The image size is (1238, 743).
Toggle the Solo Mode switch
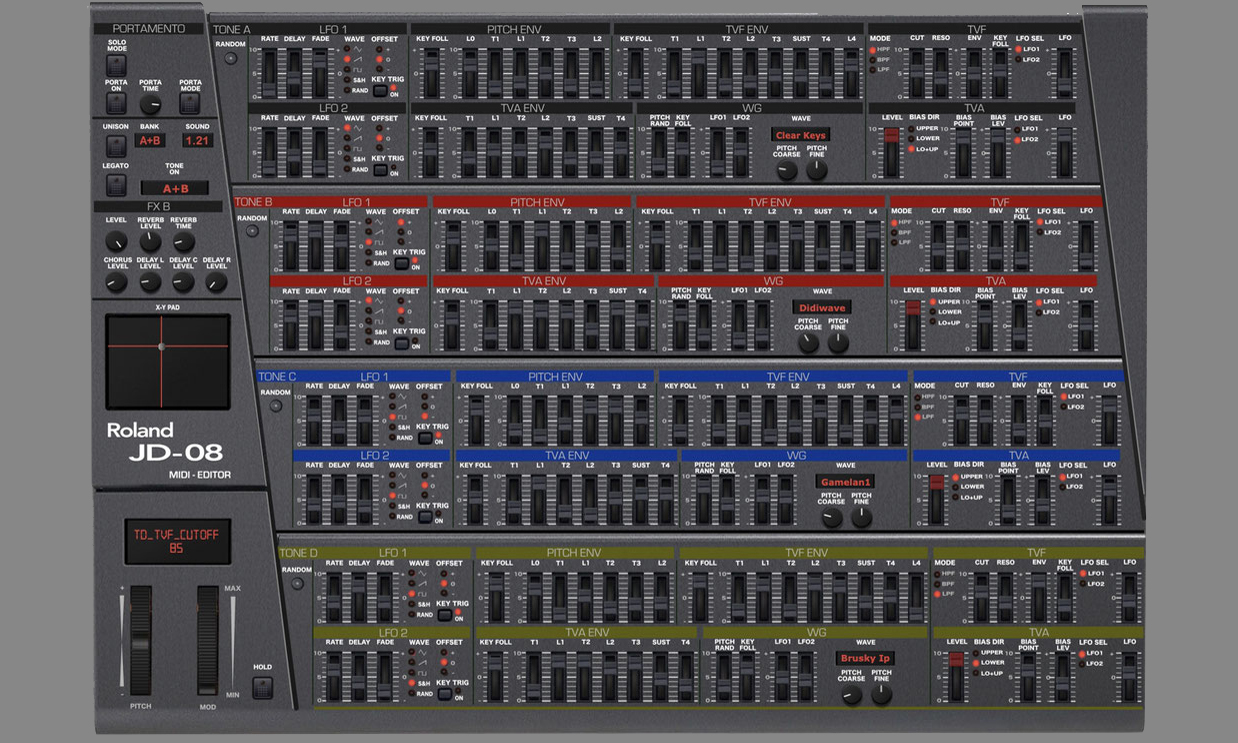click(117, 66)
